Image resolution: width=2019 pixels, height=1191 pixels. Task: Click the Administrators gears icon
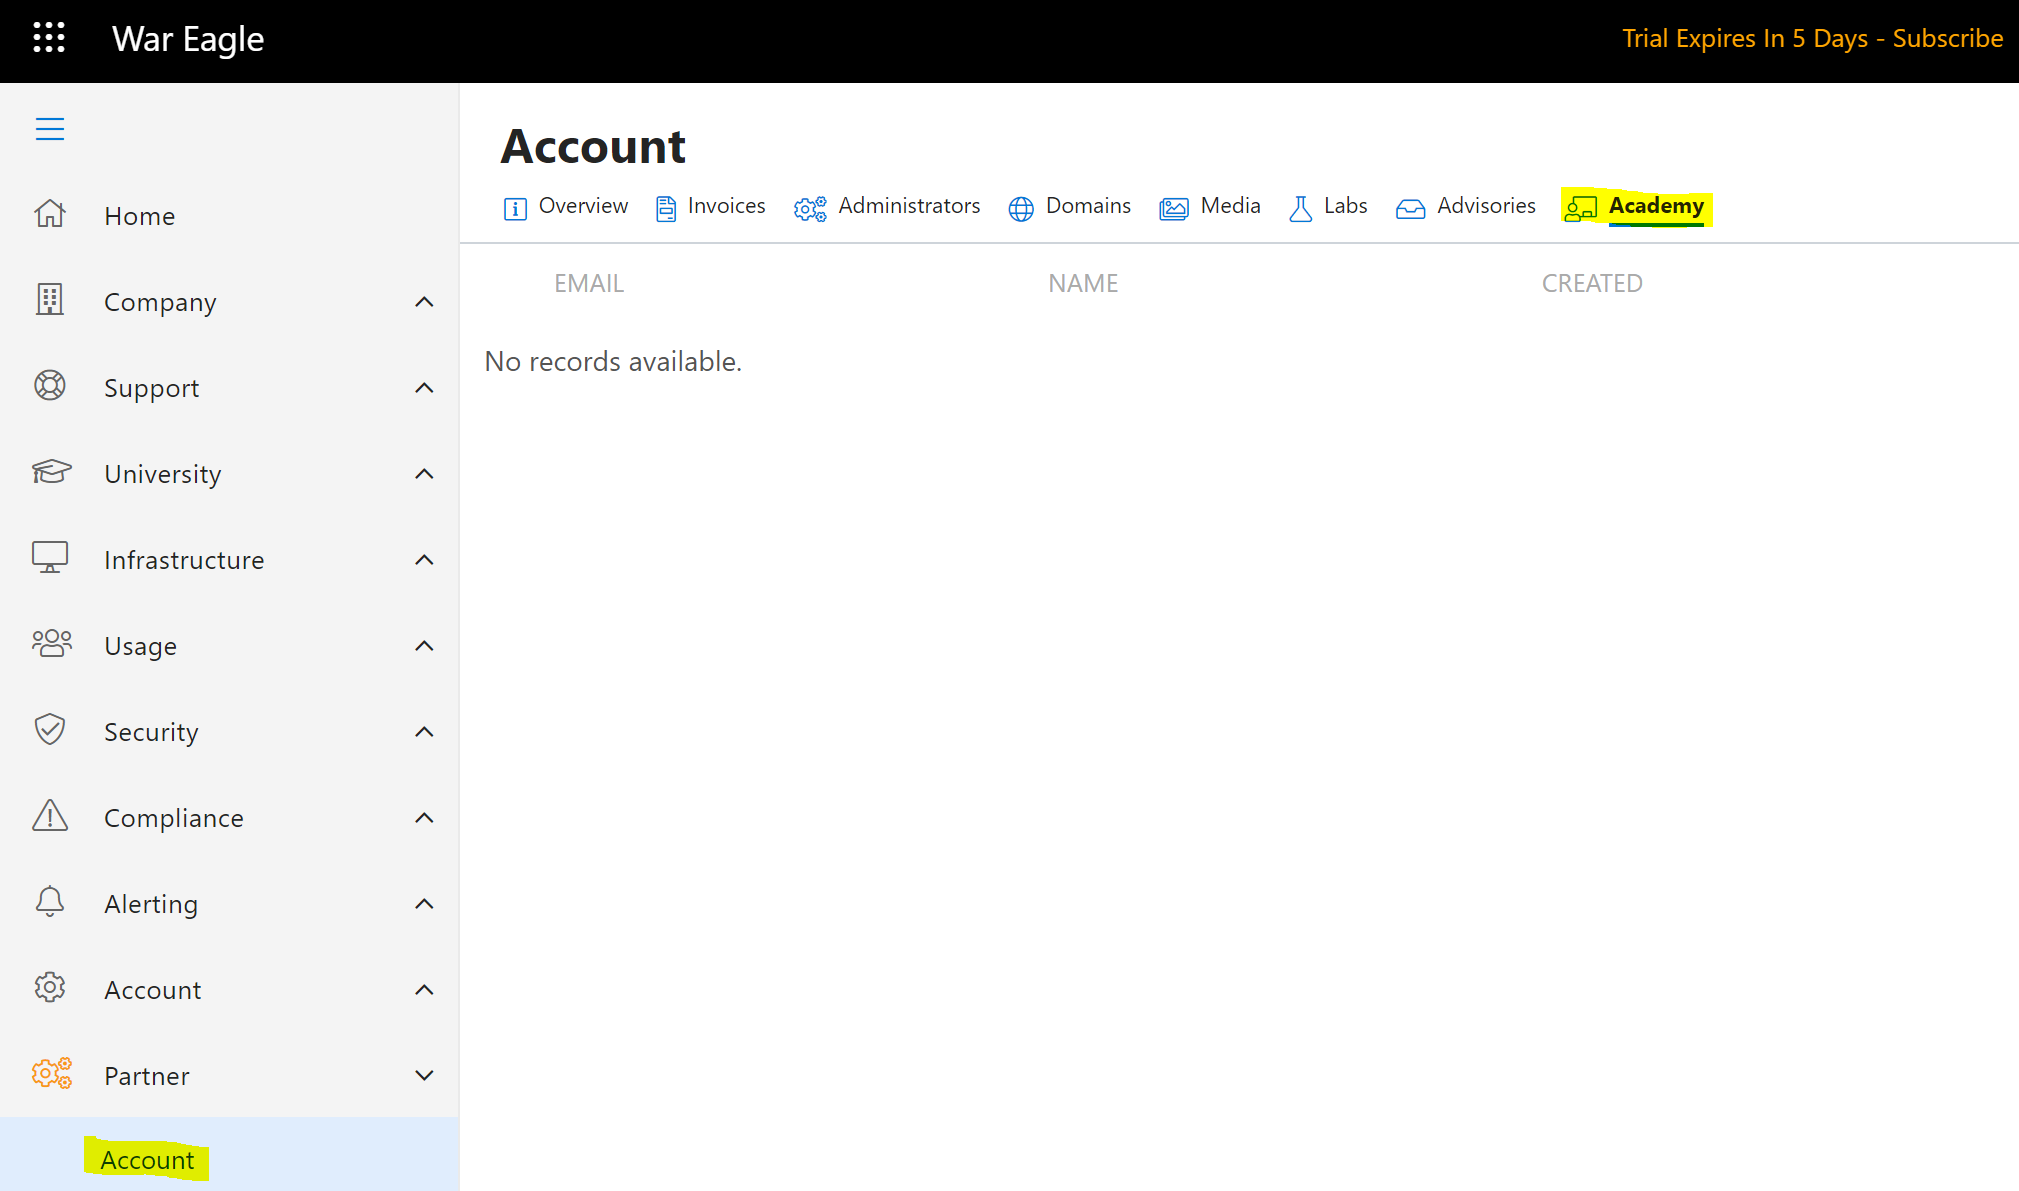[810, 208]
